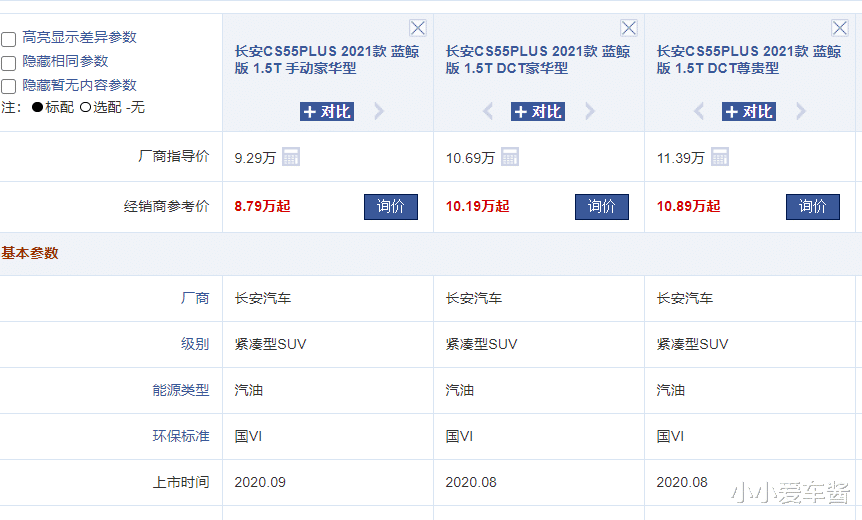This screenshot has width=862, height=520.
Task: Shift 手动豪华型 column right with arrow
Action: click(379, 111)
